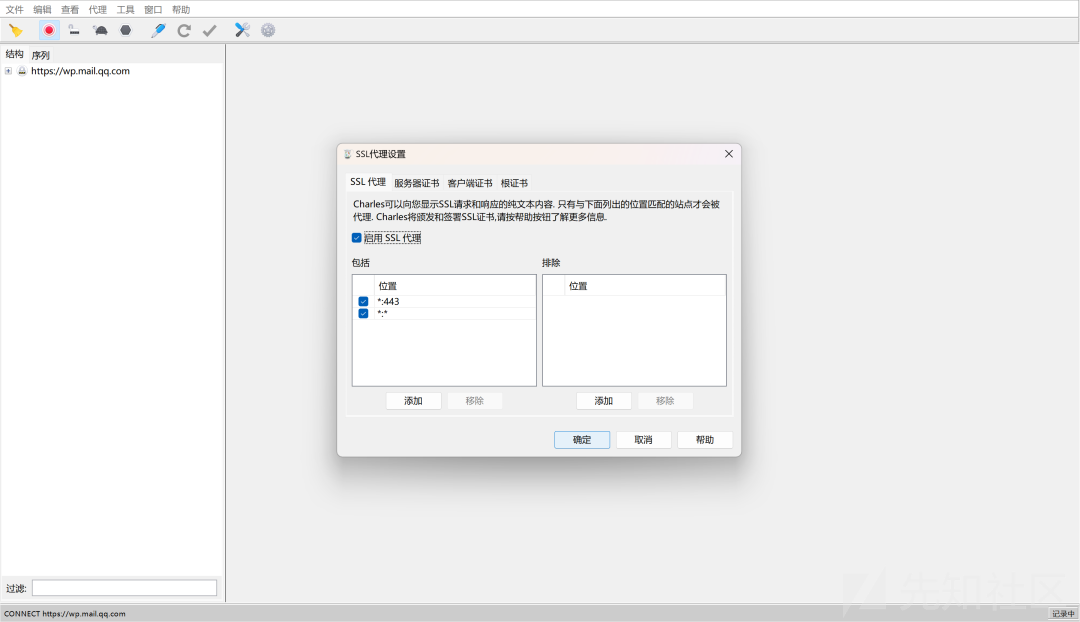Click 添加 under the 排除 list
Image resolution: width=1080 pixels, height=622 pixels.
(x=603, y=401)
